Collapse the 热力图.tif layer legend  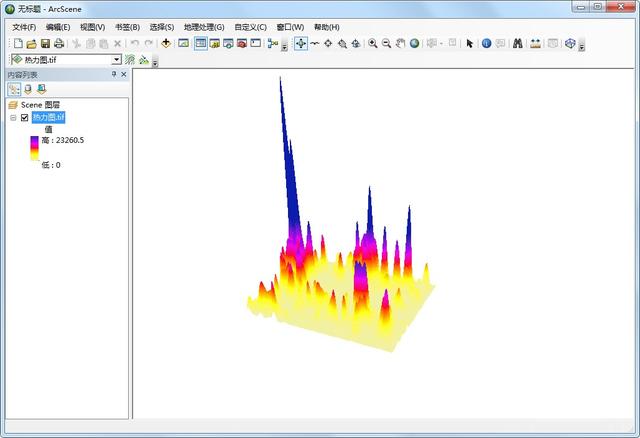(13, 117)
